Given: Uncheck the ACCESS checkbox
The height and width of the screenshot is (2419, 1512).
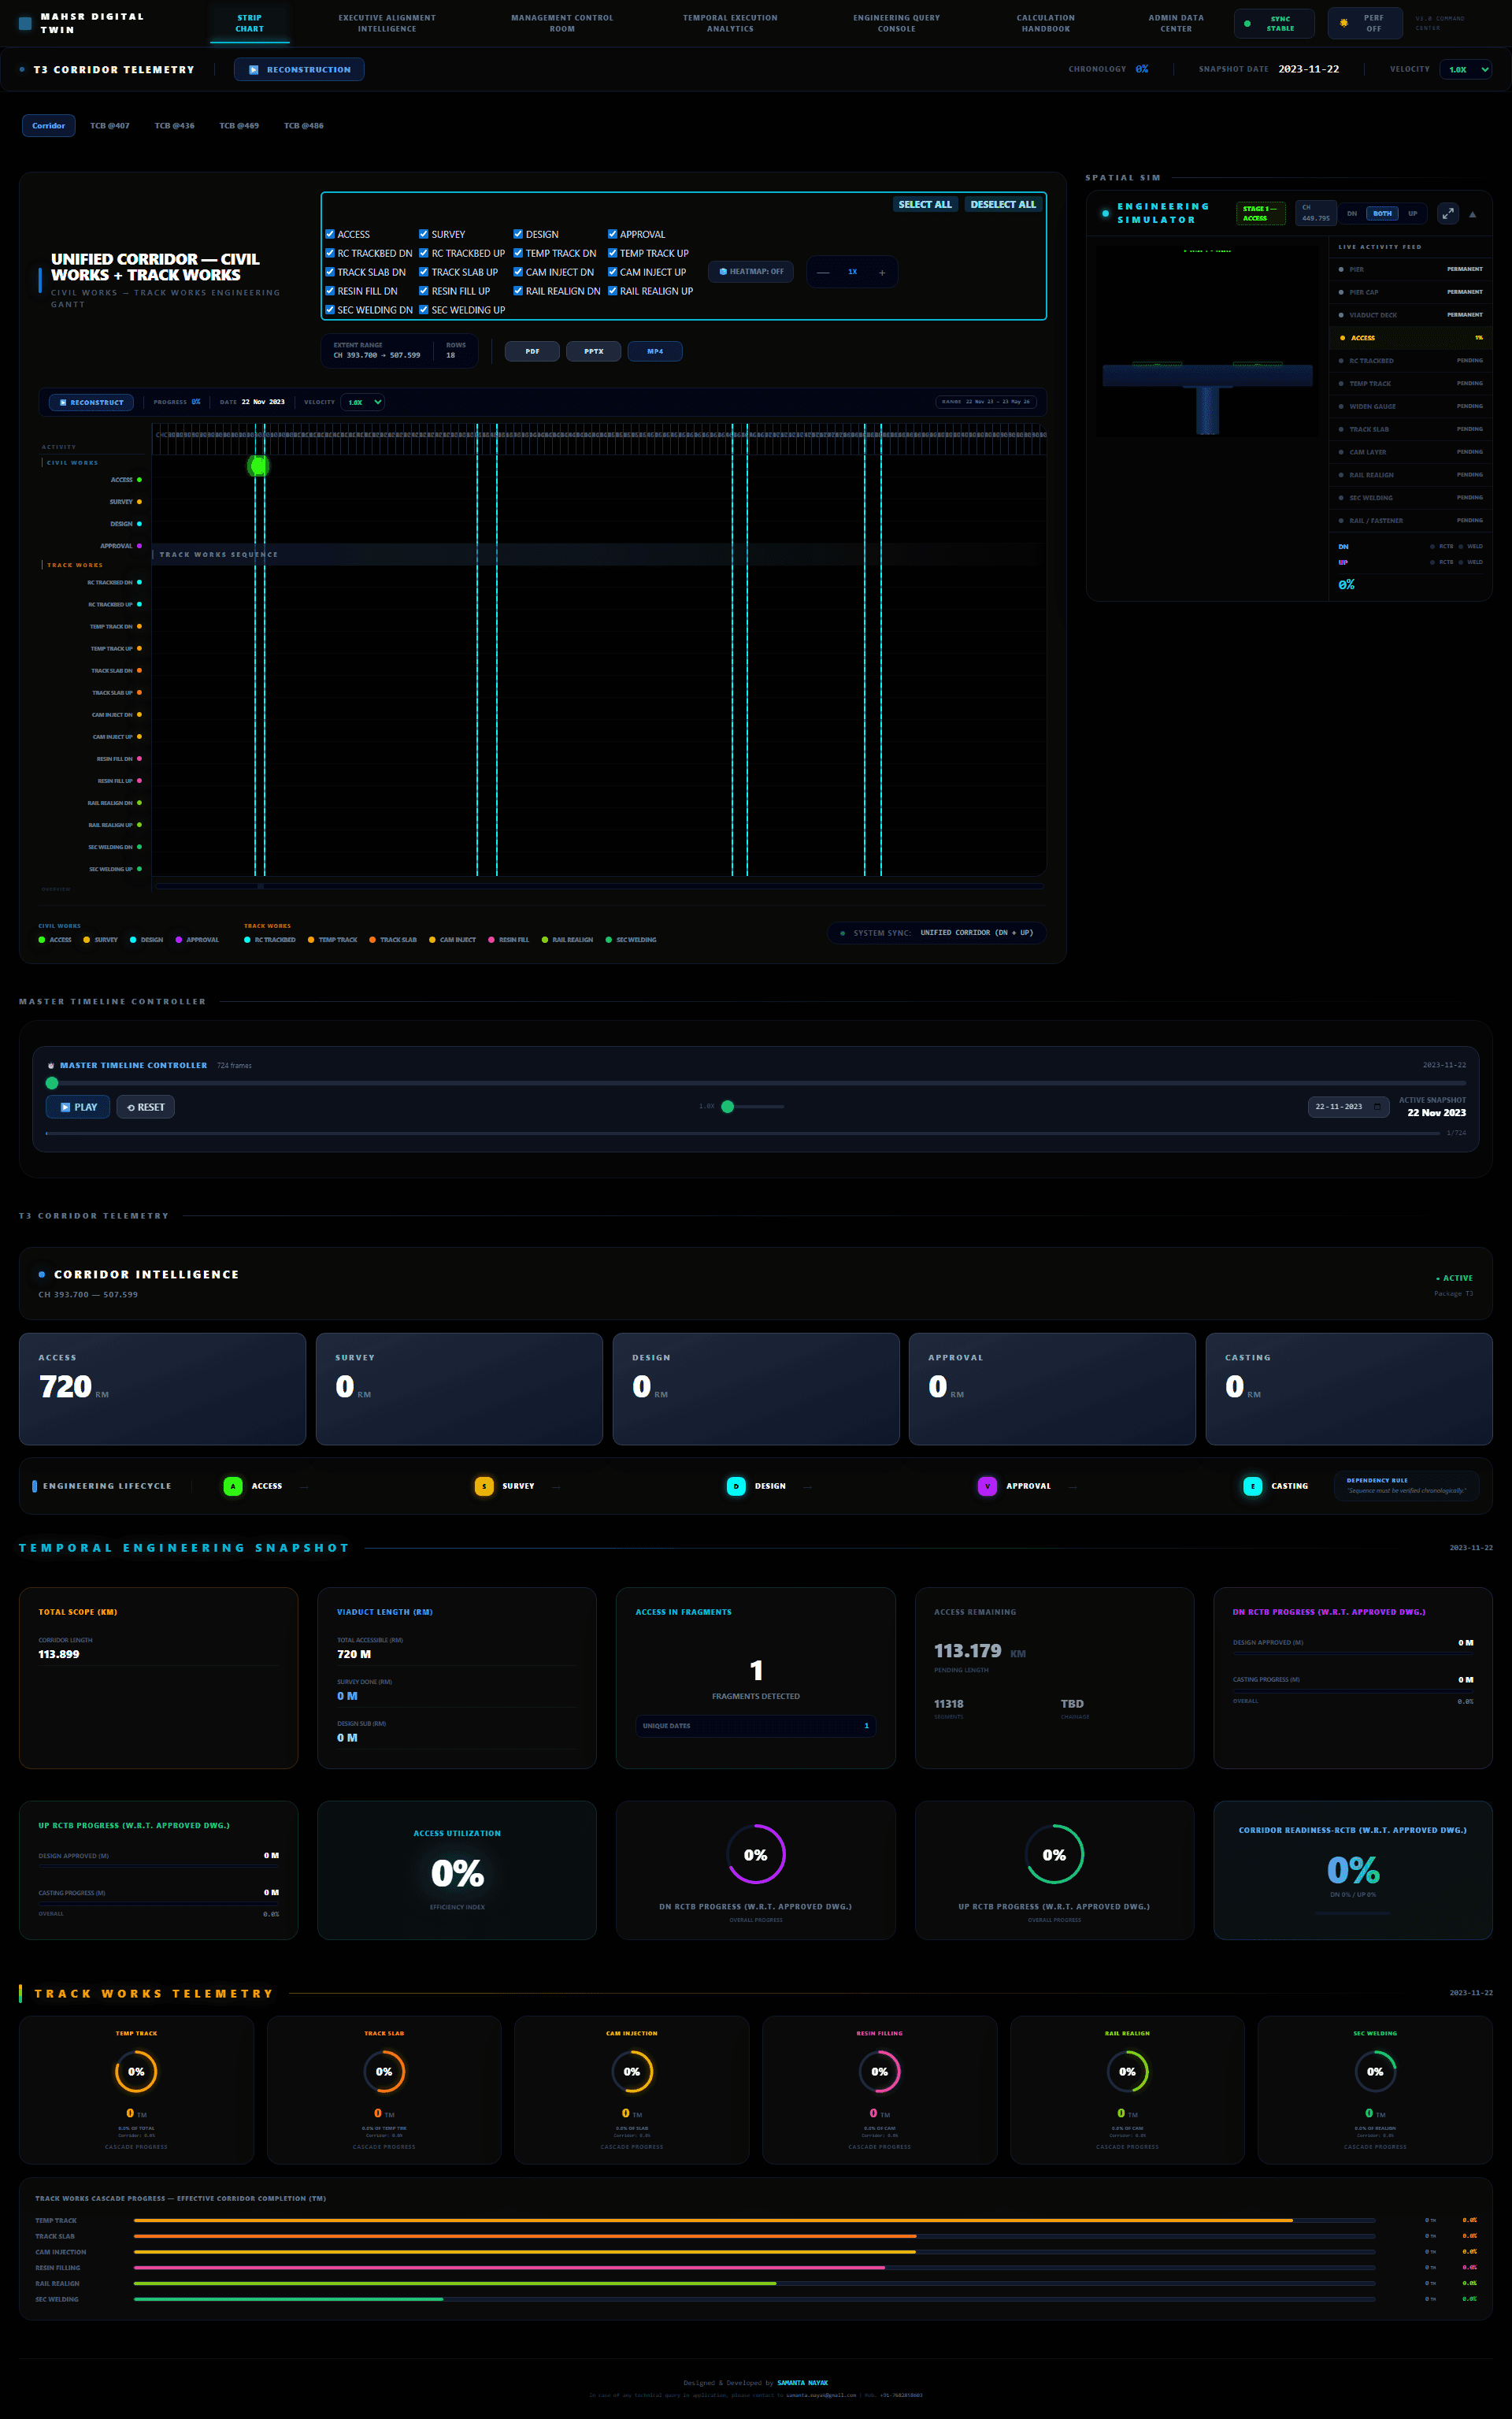Looking at the screenshot, I should [x=330, y=234].
